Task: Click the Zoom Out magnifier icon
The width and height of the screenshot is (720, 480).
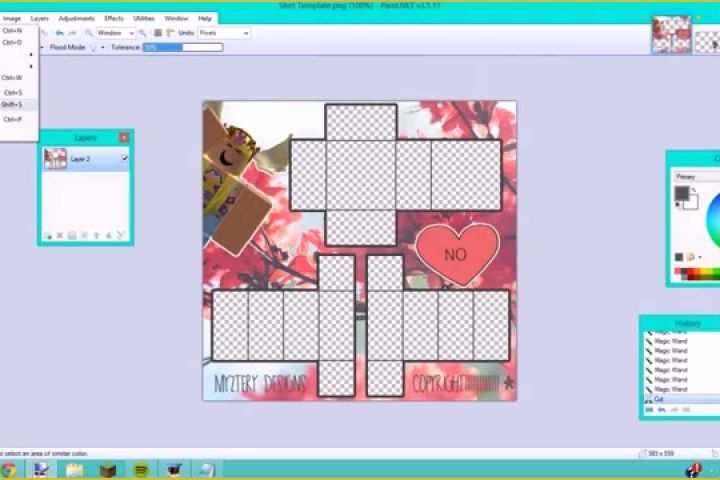Action: (88, 33)
